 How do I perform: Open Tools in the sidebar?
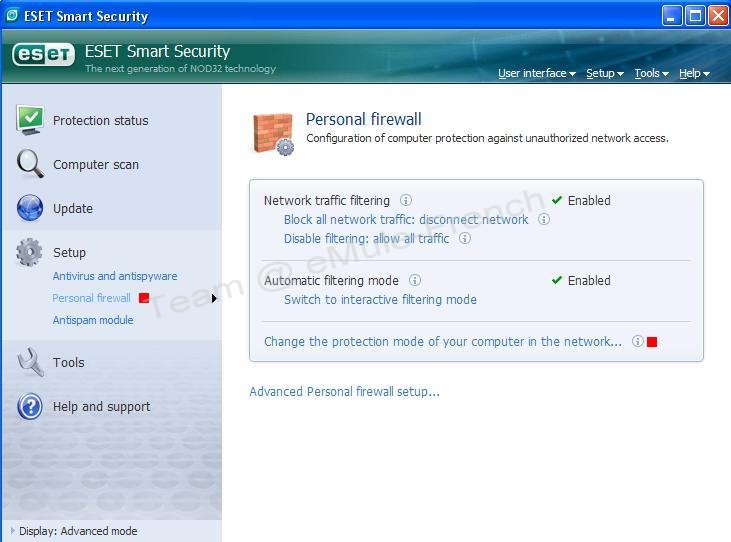point(69,362)
